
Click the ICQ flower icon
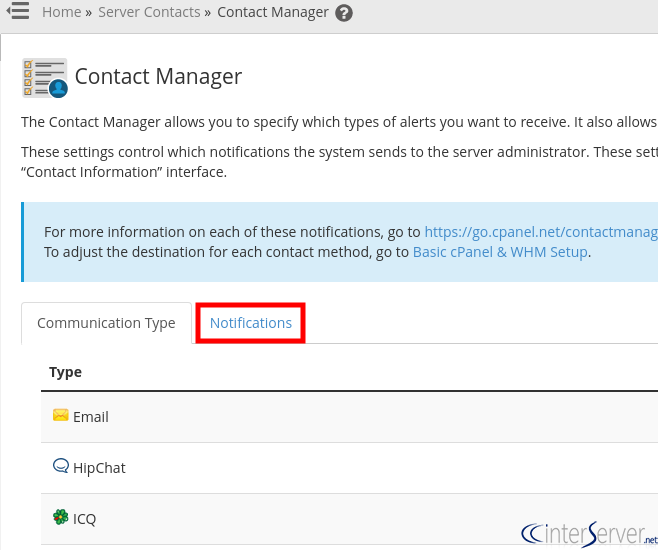pos(60,517)
